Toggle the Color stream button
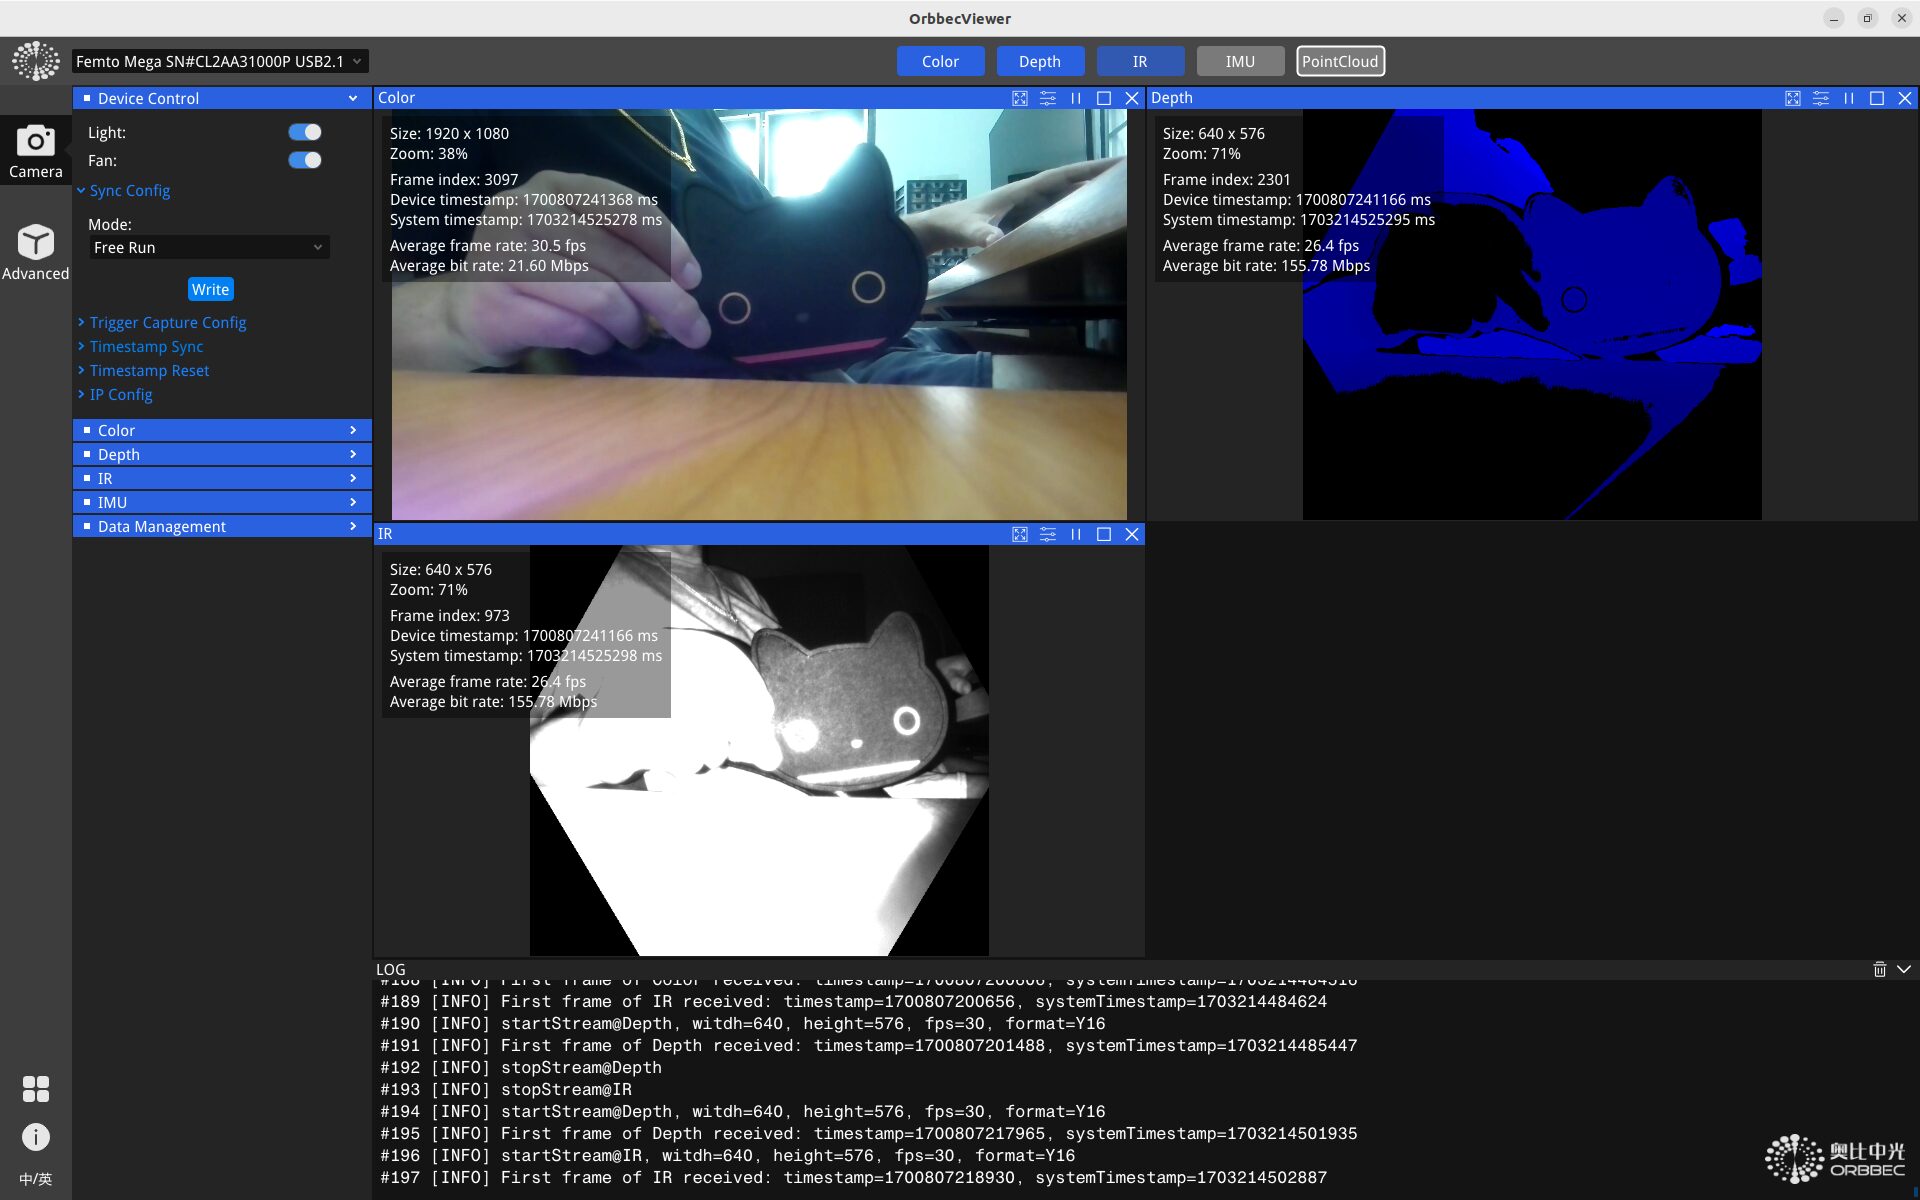Image resolution: width=1920 pixels, height=1200 pixels. (x=940, y=61)
